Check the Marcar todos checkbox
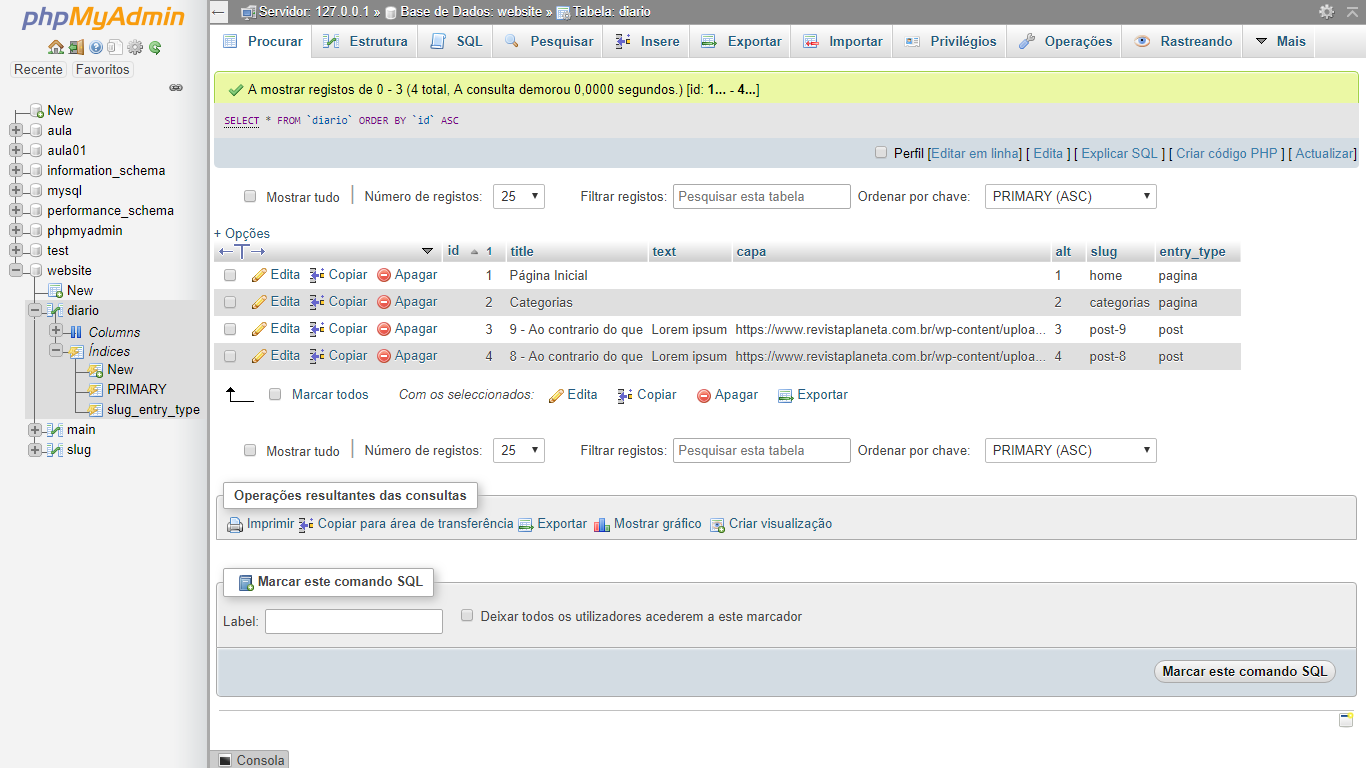Image resolution: width=1366 pixels, height=768 pixels. 276,395
